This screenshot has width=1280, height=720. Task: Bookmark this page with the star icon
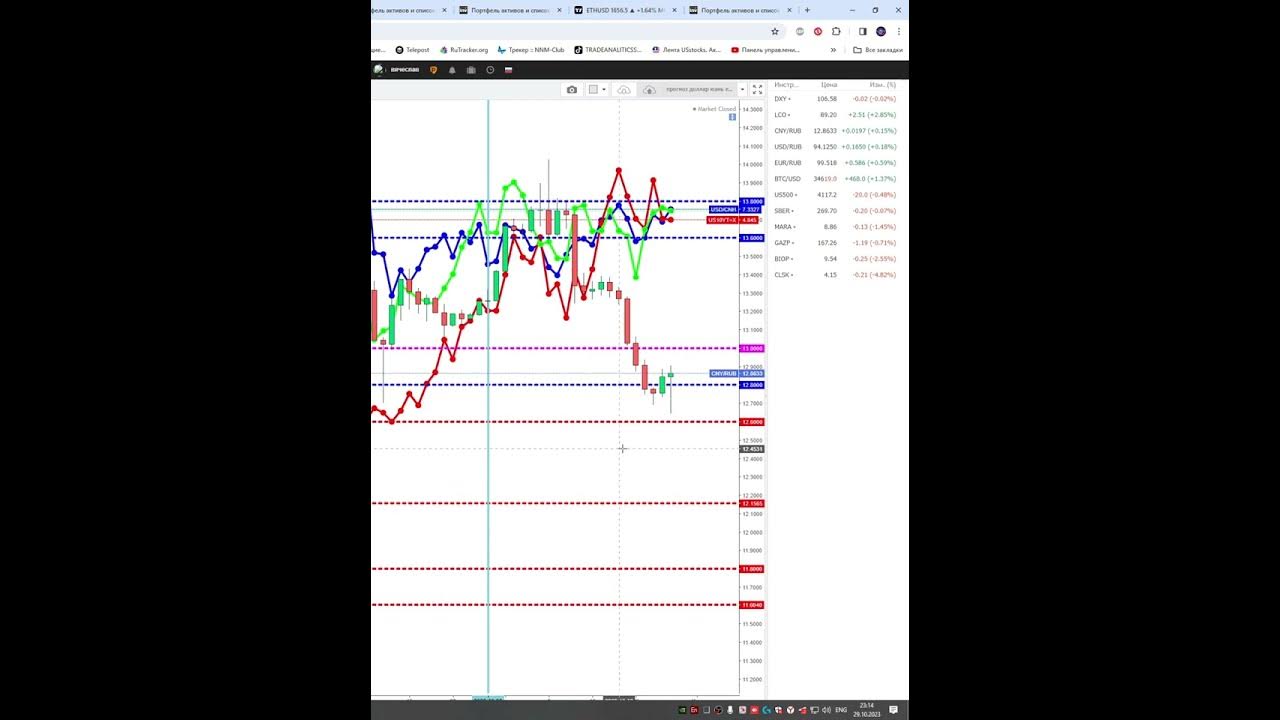[x=774, y=31]
